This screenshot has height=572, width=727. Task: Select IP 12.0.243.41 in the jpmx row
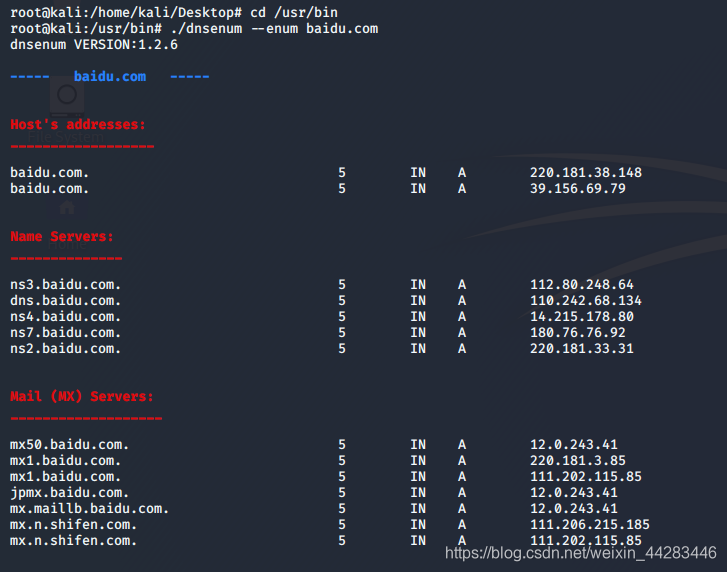[x=574, y=492]
